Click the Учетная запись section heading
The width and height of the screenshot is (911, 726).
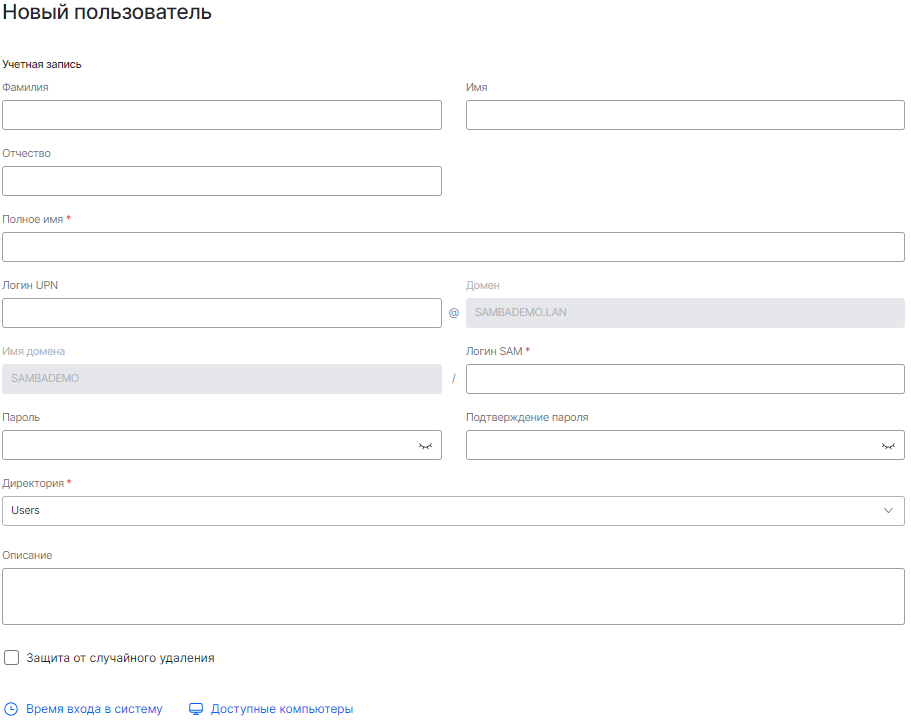coord(41,64)
